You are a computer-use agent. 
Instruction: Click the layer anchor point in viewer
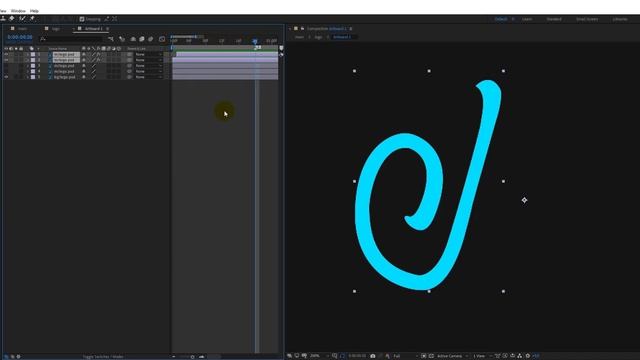(524, 200)
